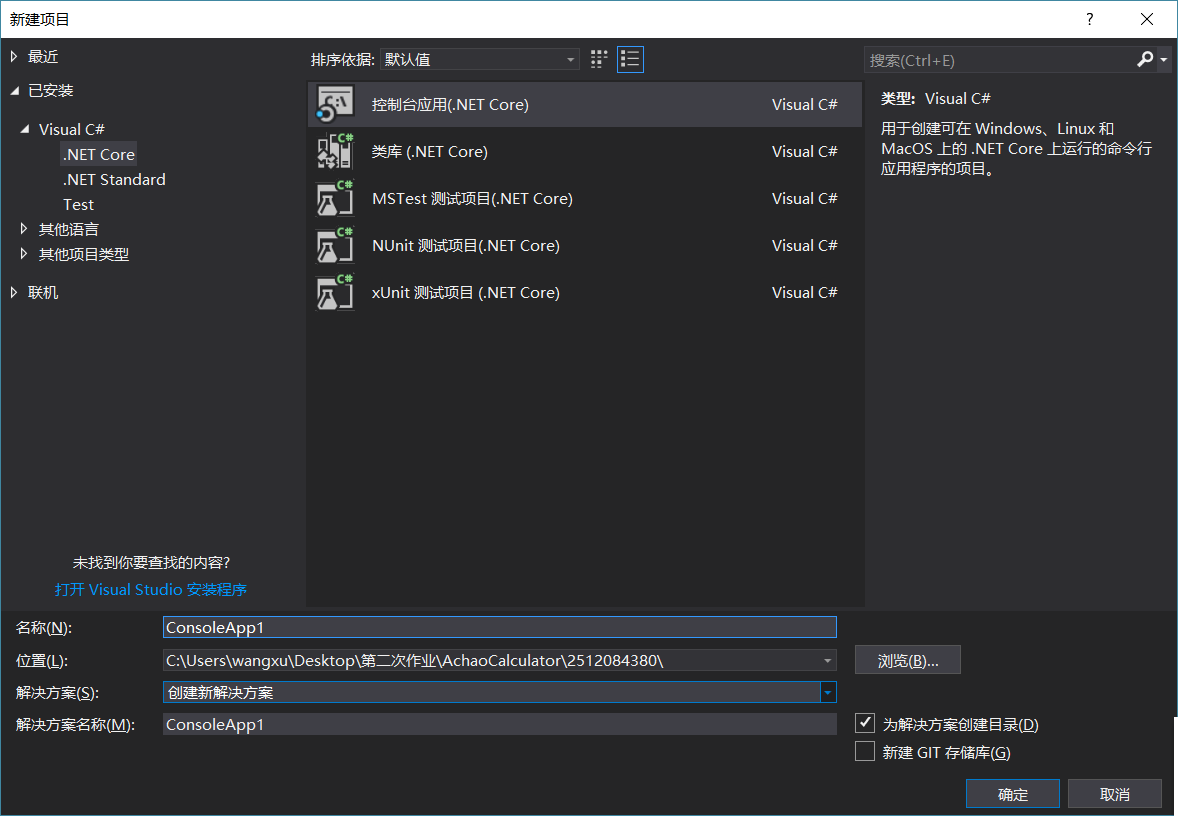1178x816 pixels.
Task: Select the MSTest 测试项目 template icon
Action: pos(335,198)
